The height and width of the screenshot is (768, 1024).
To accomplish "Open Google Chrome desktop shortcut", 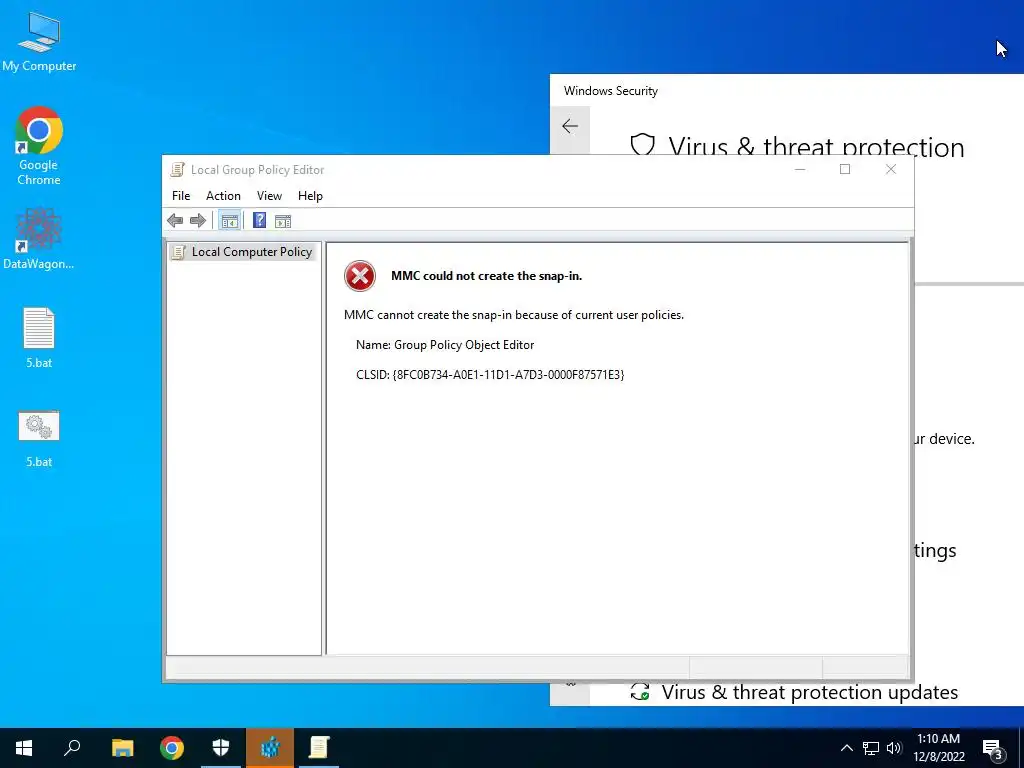I will coord(39,146).
